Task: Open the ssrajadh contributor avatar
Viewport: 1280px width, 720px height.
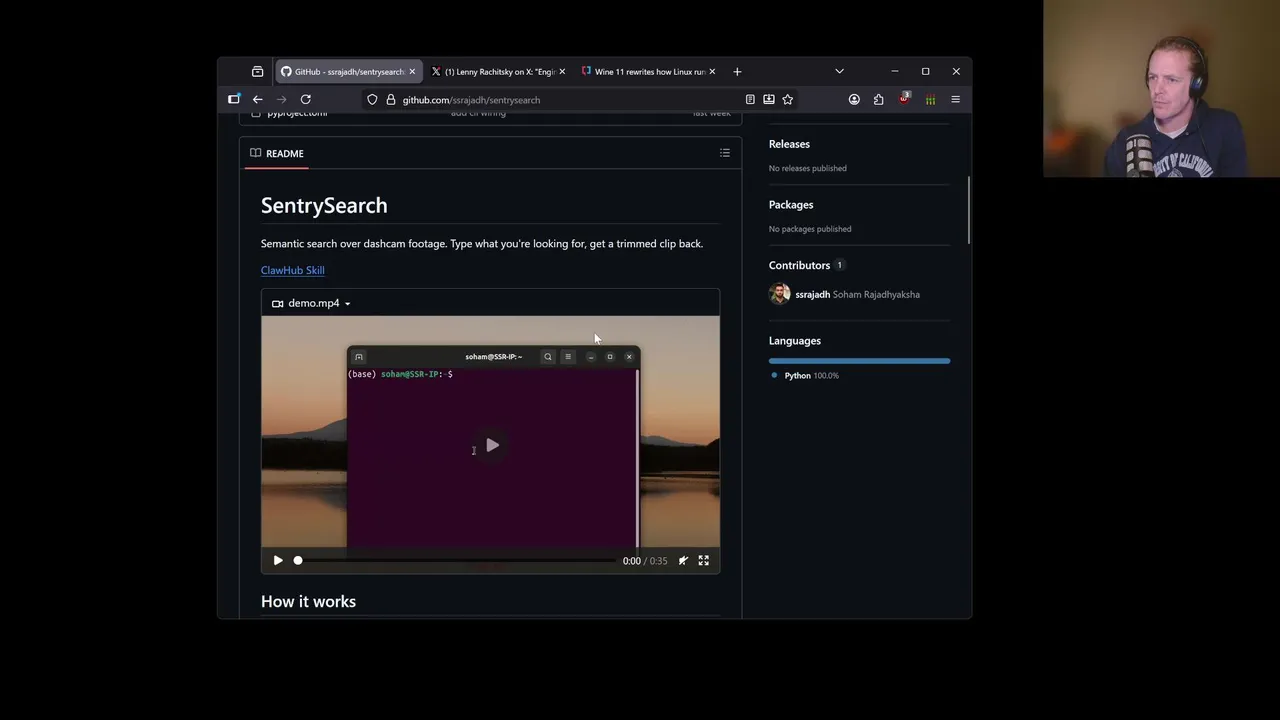Action: (779, 294)
